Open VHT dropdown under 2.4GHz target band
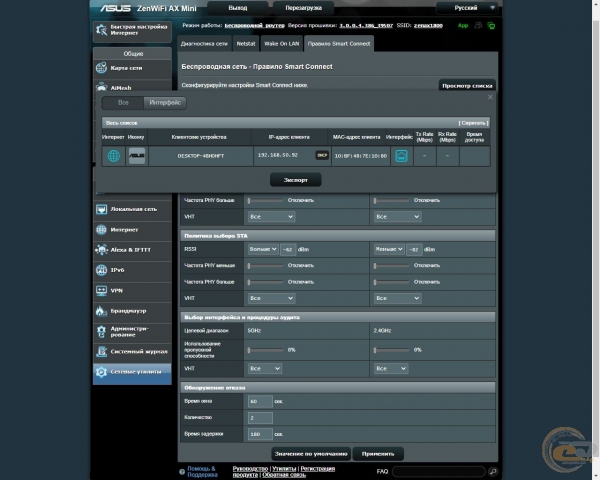 tap(391, 369)
